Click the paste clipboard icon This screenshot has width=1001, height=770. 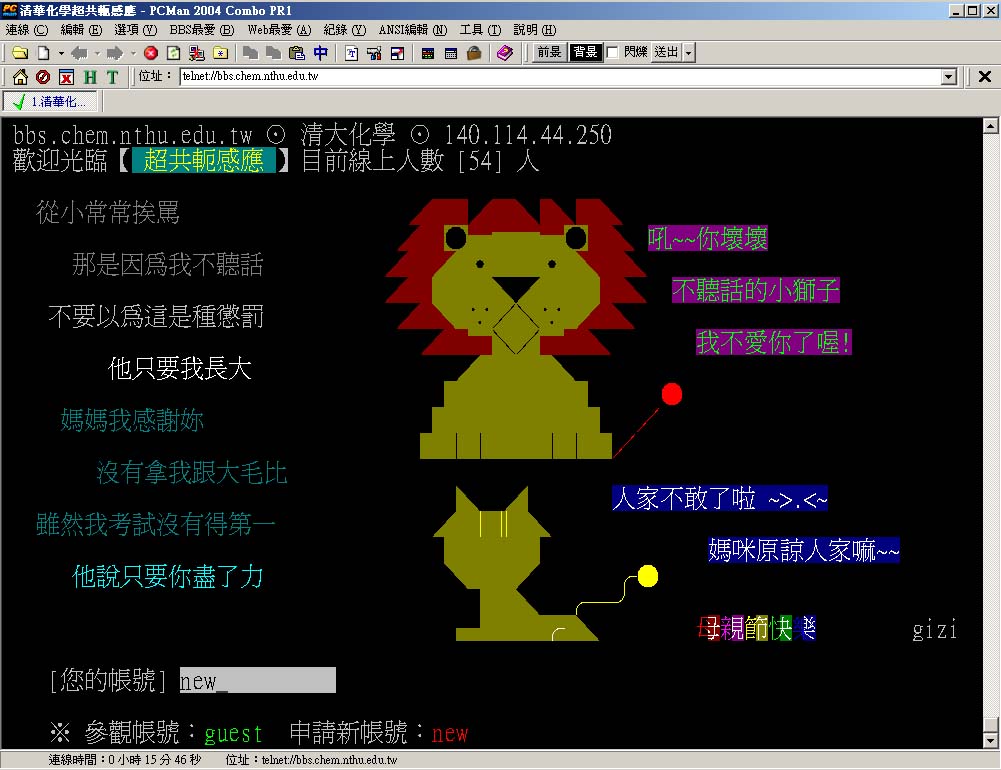pyautogui.click(x=296, y=53)
